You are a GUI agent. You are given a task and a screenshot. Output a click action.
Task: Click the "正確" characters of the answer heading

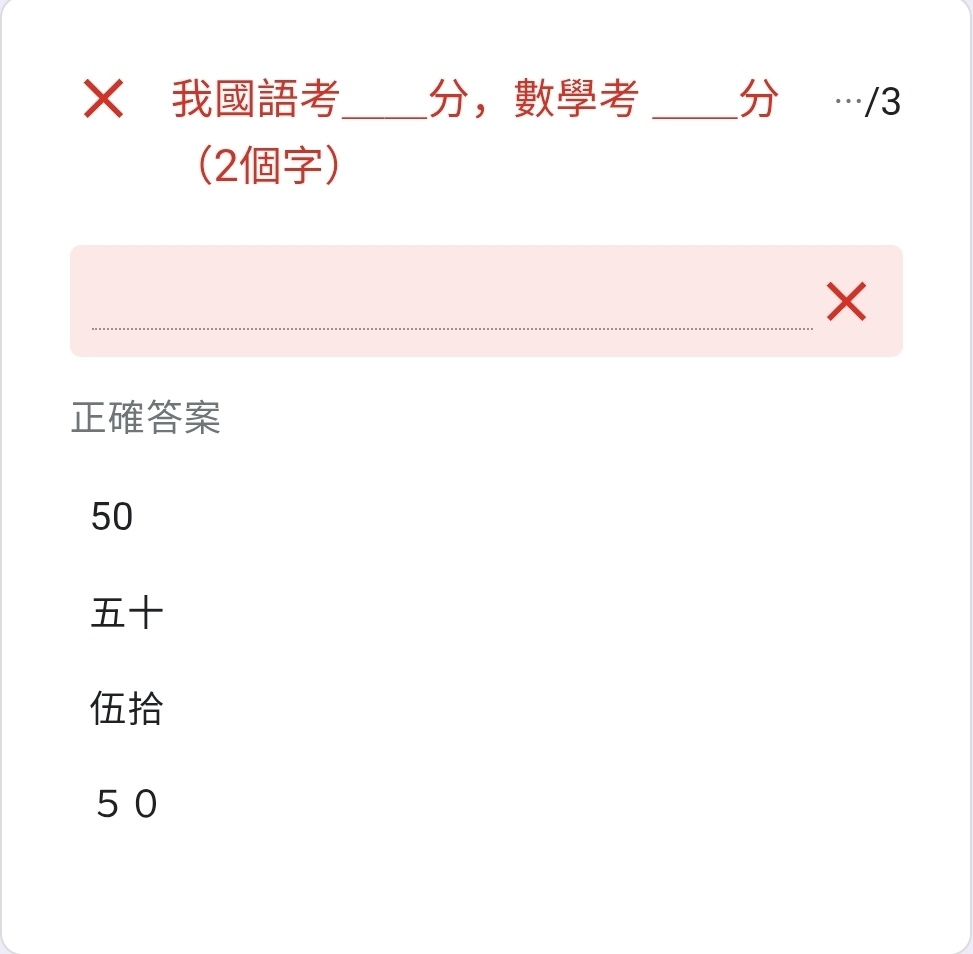click(x=108, y=418)
